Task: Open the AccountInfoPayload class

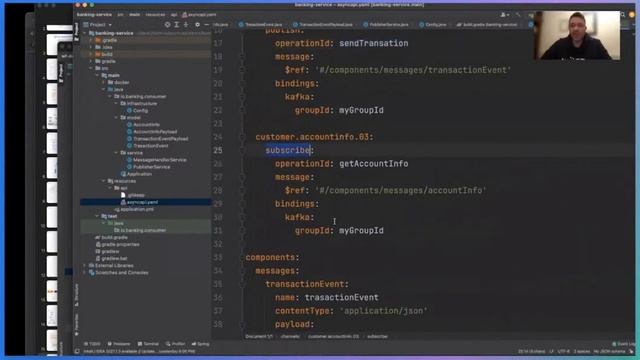Action: tap(152, 131)
